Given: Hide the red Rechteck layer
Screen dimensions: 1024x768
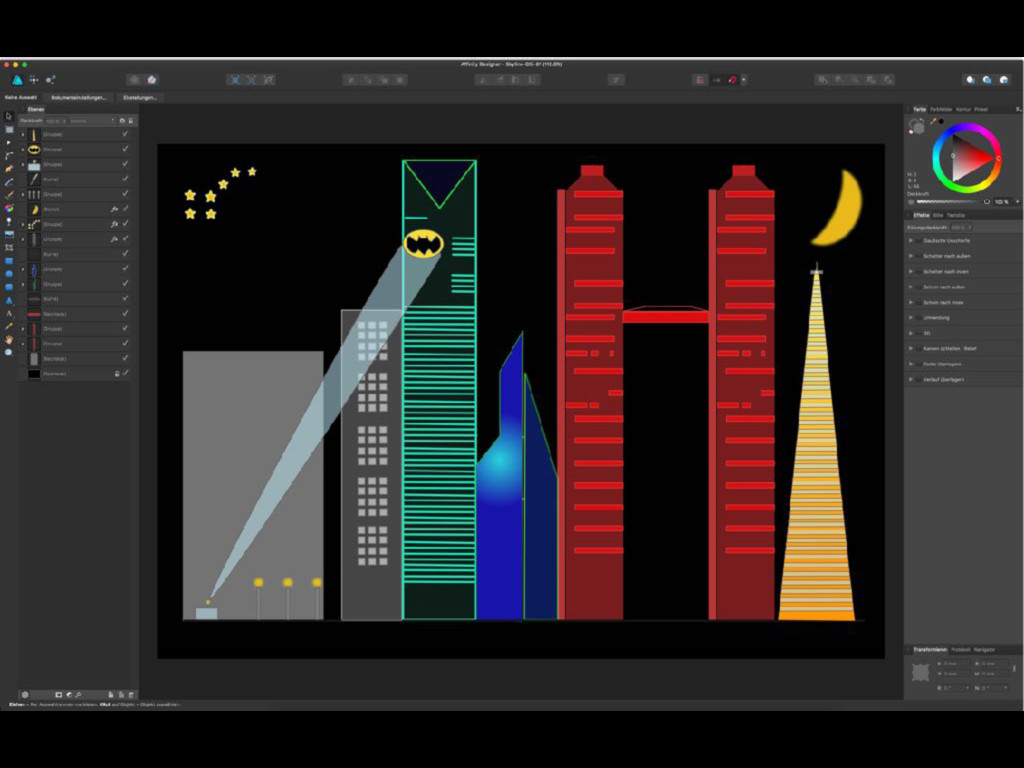Looking at the screenshot, I should coord(125,313).
